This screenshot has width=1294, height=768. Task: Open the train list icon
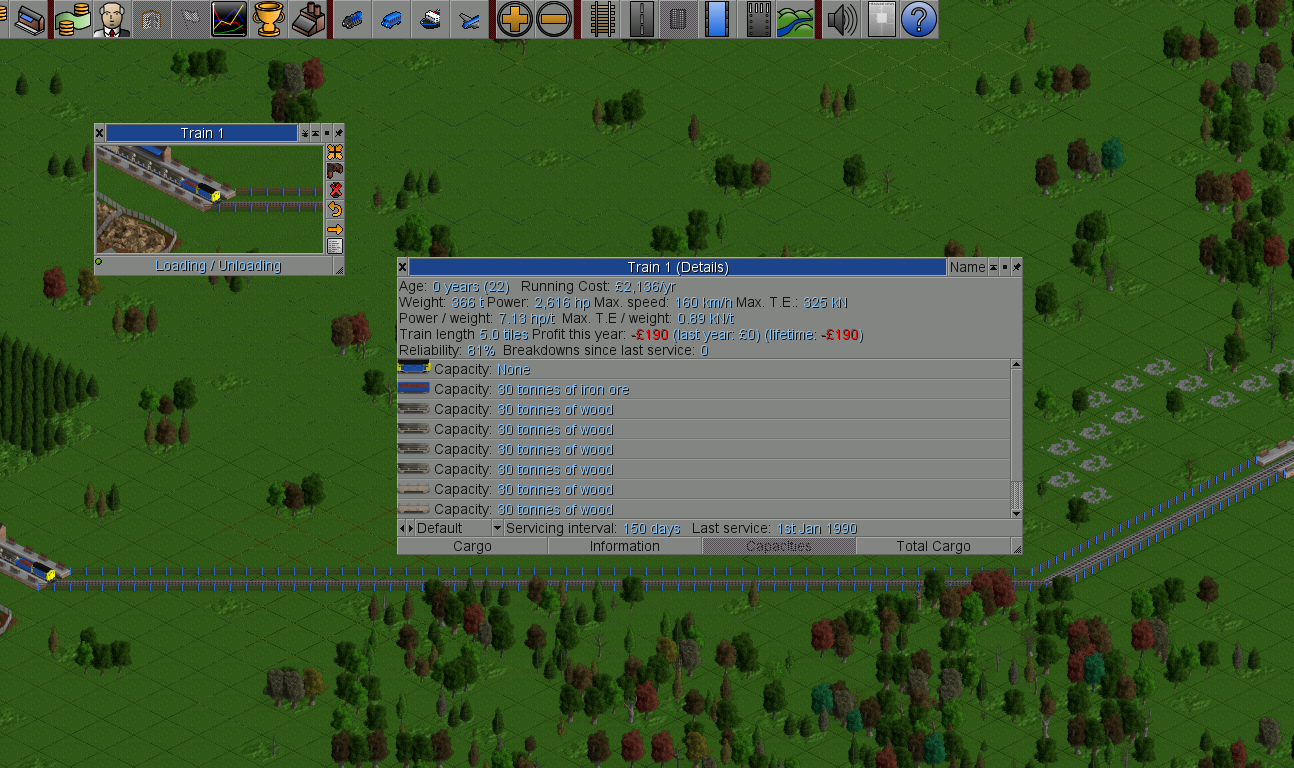pyautogui.click(x=351, y=19)
